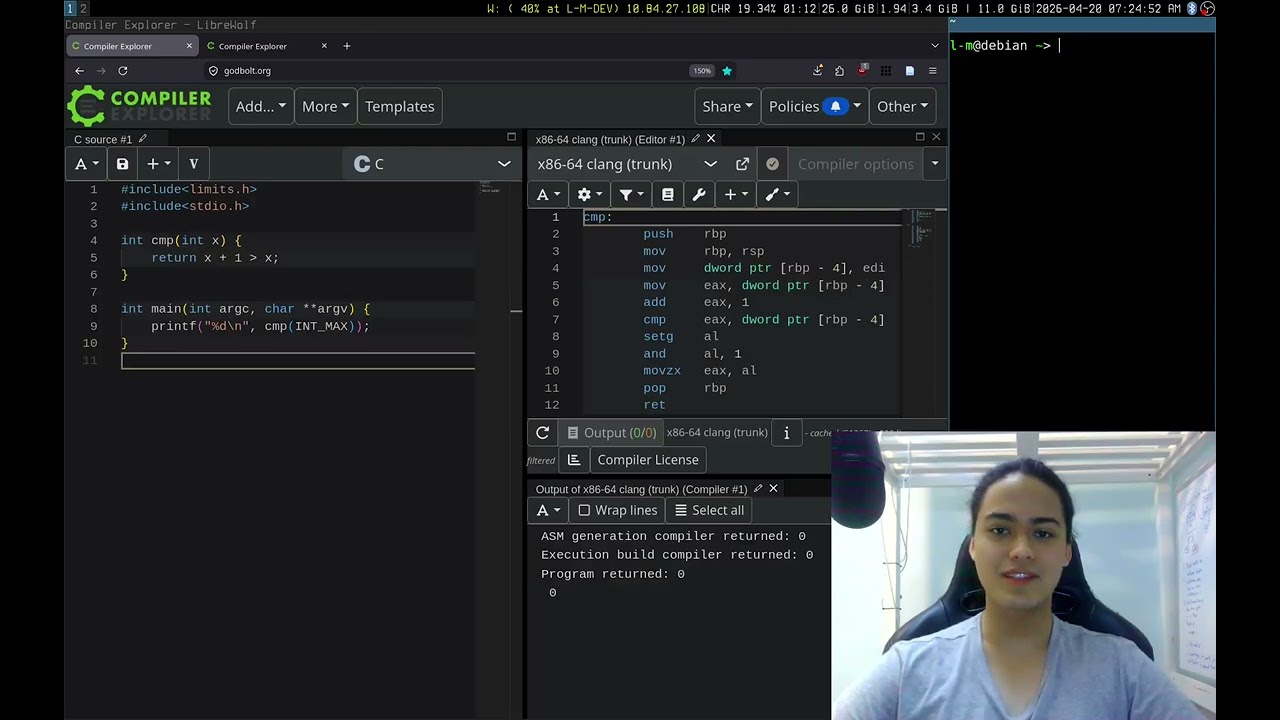The image size is (1280, 720).
Task: Click the Bluetooth icon in the system bar
Action: pos(1191,8)
